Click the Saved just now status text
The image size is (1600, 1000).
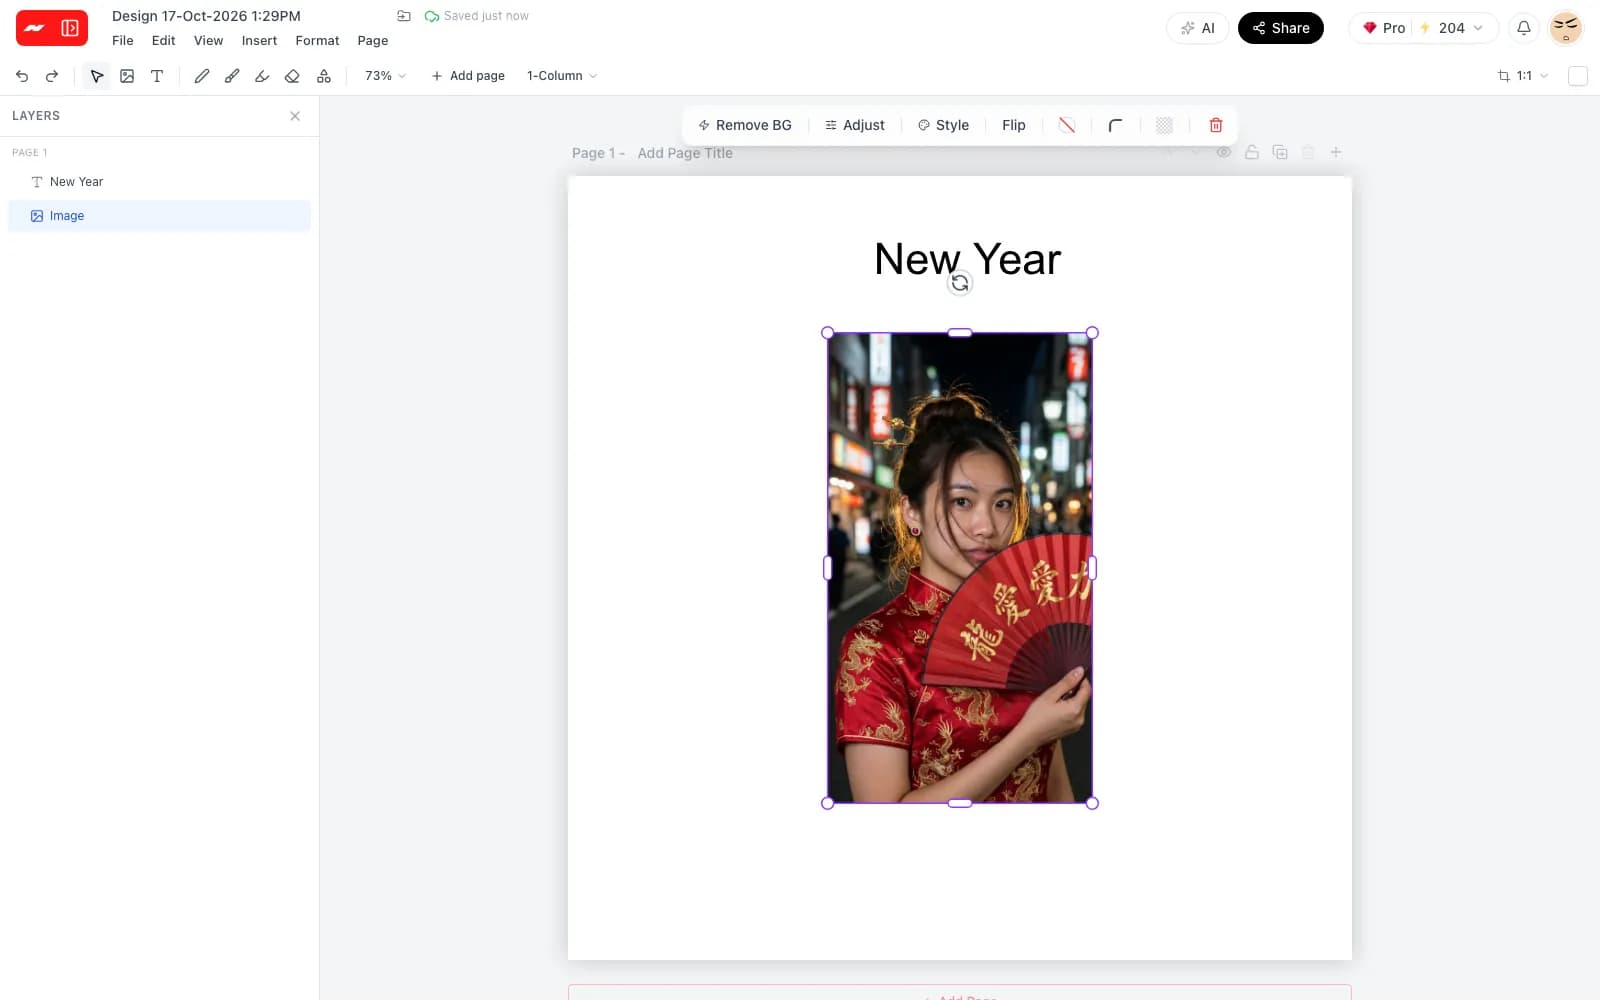486,16
